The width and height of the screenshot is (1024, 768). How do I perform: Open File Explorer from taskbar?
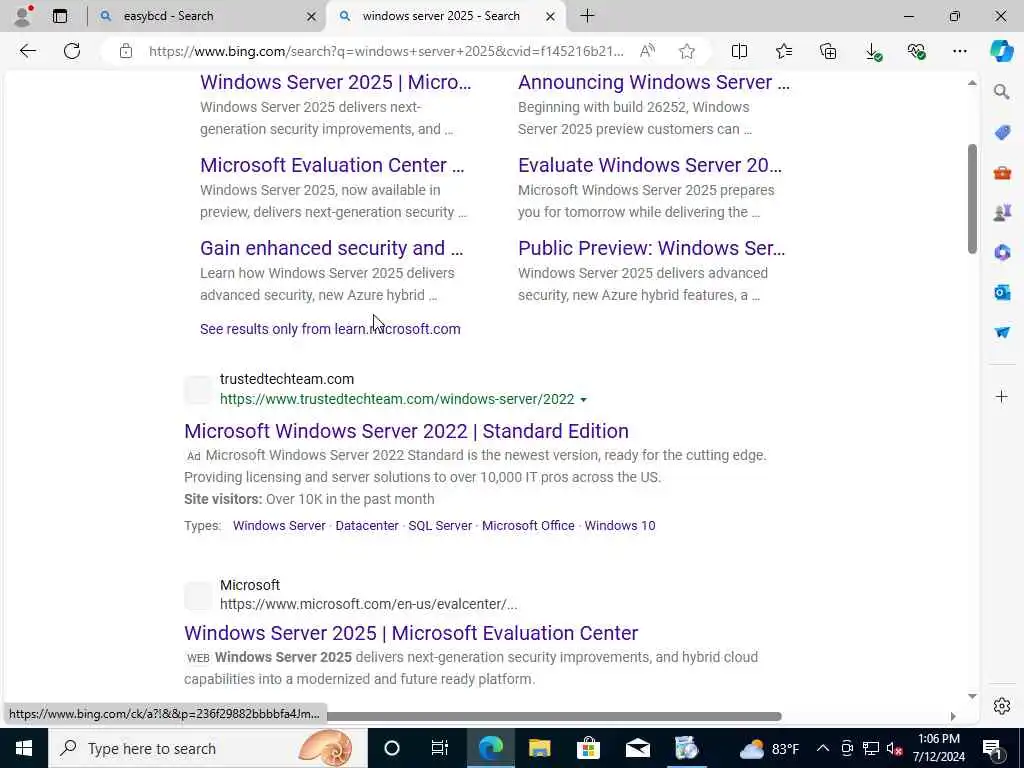pos(539,748)
